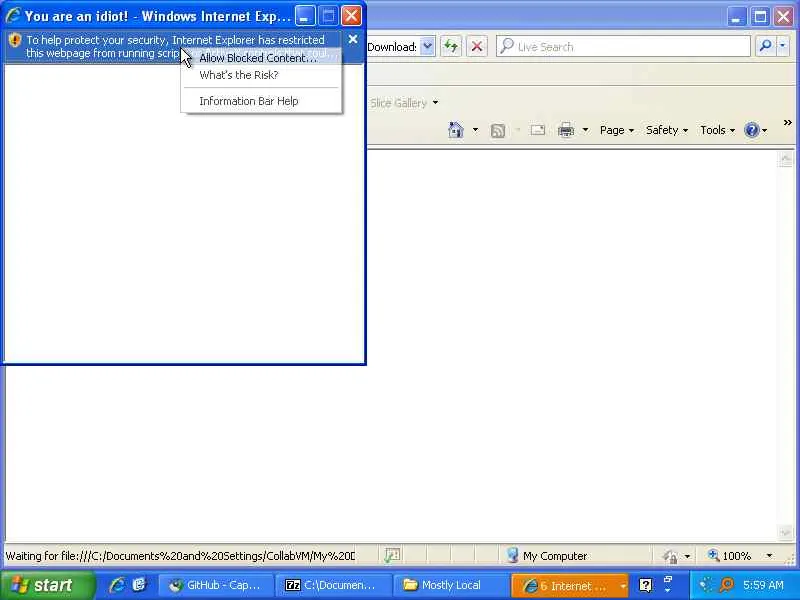
Task: Click the popup blocker status bar icon
Action: point(392,555)
